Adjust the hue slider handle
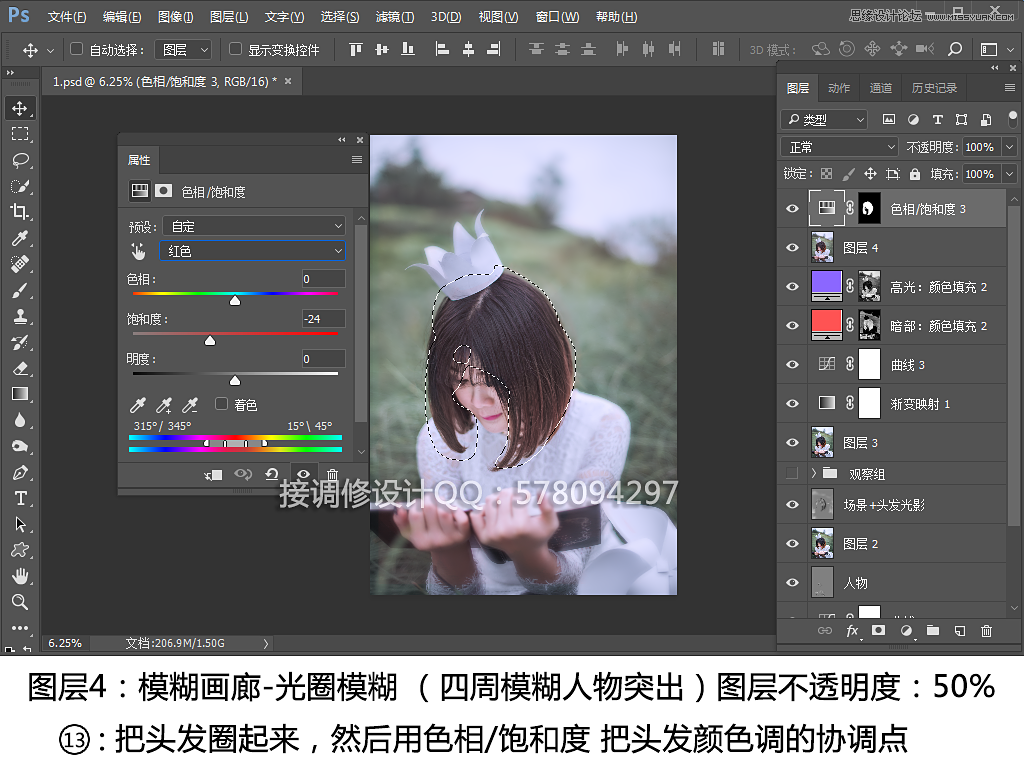 point(235,301)
